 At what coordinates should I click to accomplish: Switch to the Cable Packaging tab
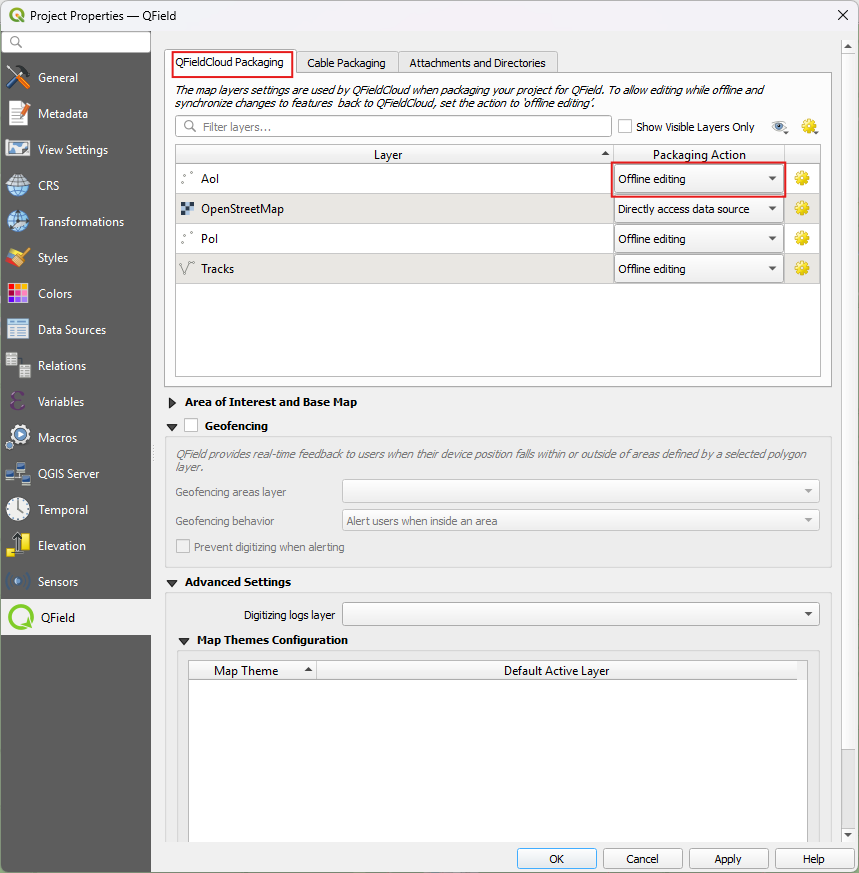pyautogui.click(x=346, y=63)
